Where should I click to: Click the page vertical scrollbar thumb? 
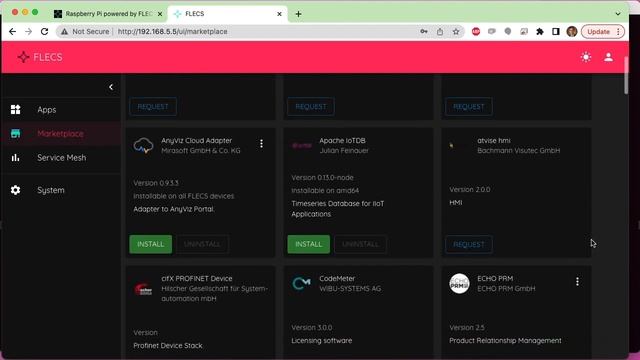click(627, 75)
